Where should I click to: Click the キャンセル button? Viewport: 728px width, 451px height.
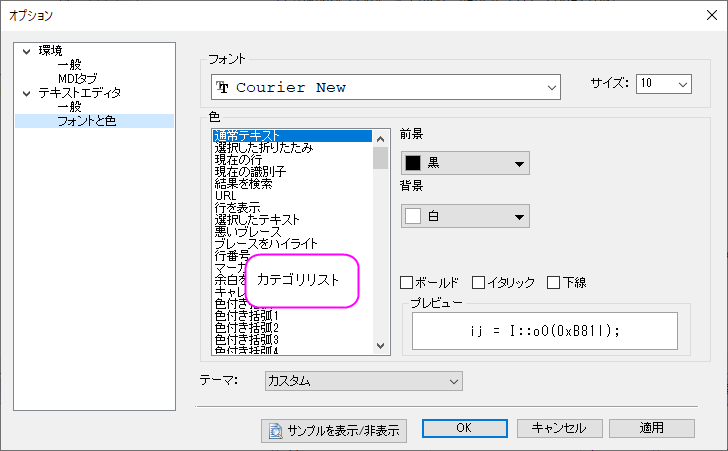559,428
